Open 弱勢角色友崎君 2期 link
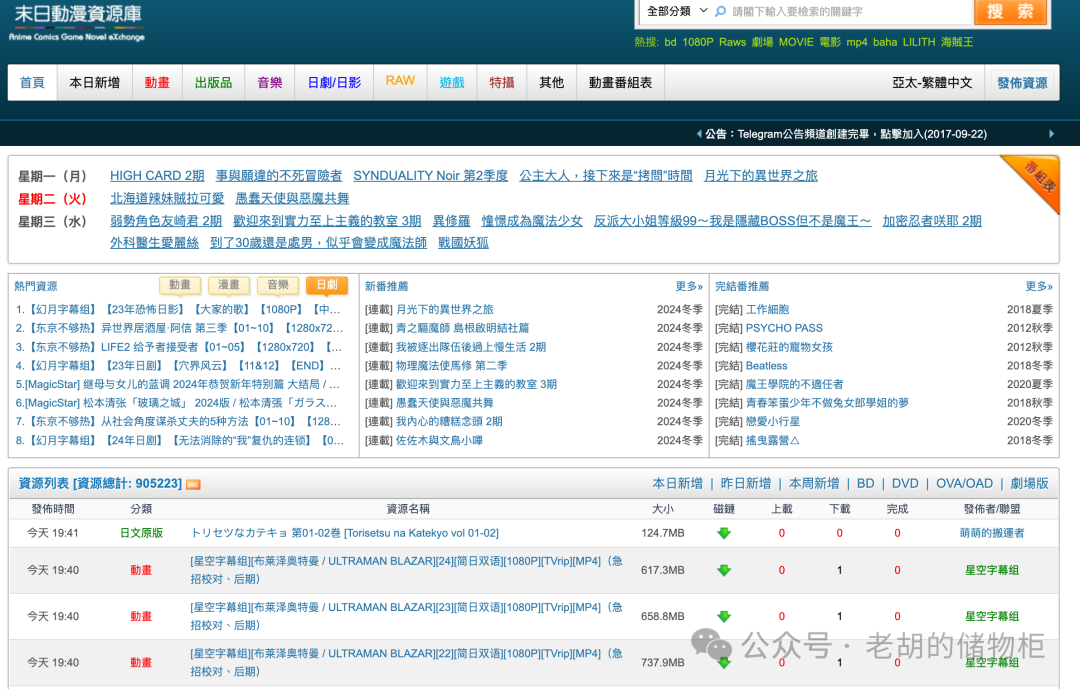 pyautogui.click(x=166, y=221)
